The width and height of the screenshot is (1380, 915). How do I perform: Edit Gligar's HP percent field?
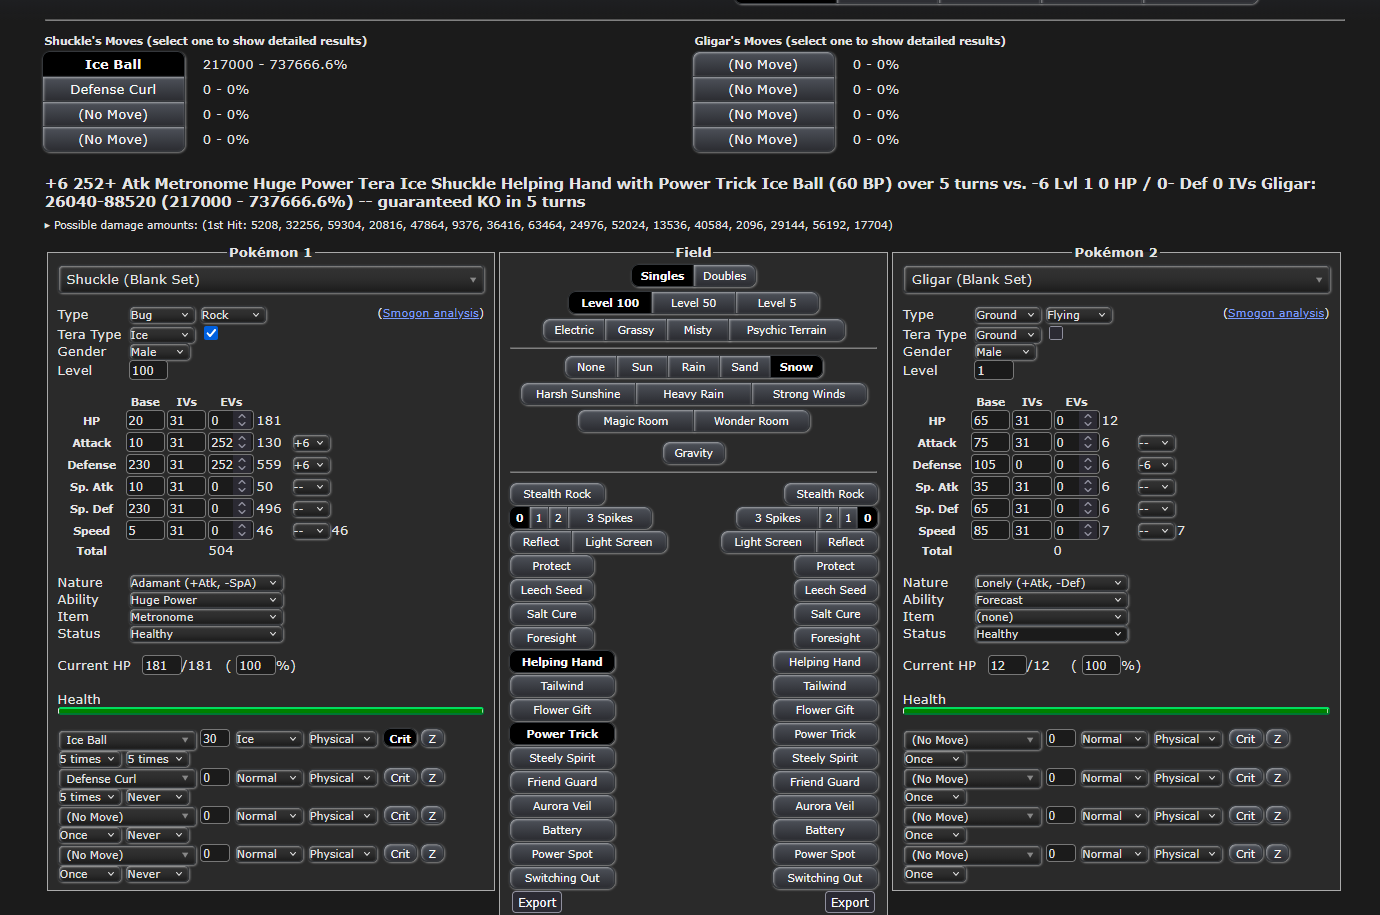1101,666
